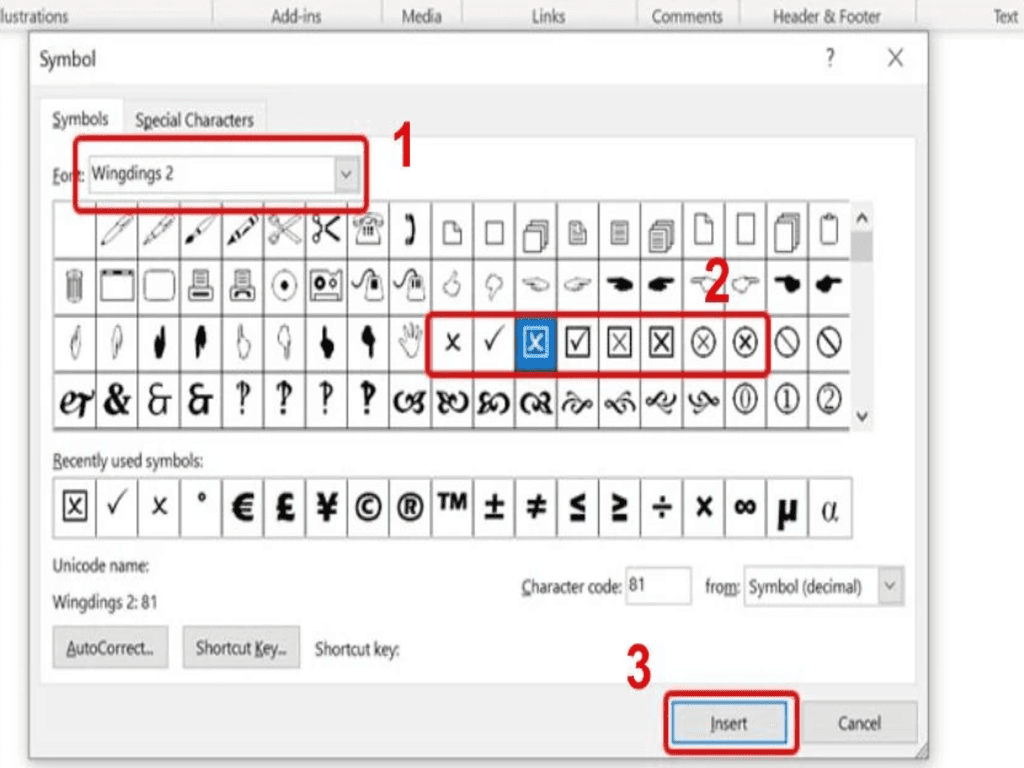Click the checked box symbol with checkmark
1024x768 pixels.
pyautogui.click(x=577, y=343)
